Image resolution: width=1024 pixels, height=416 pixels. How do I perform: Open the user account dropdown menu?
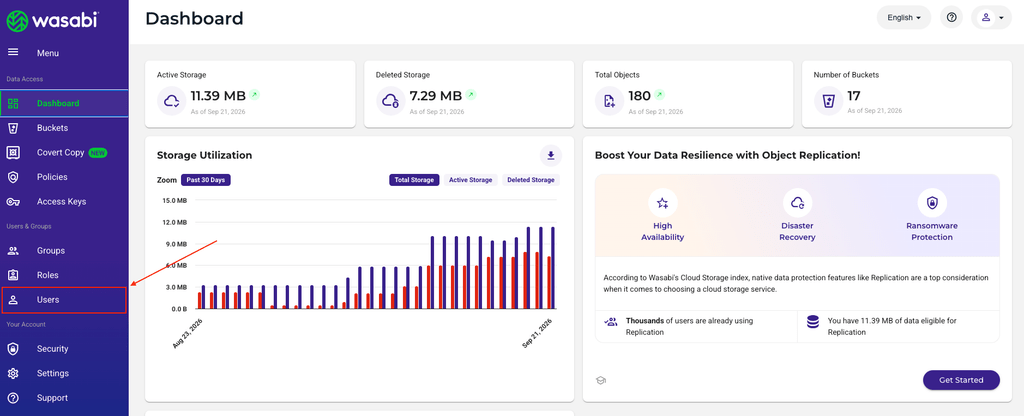991,18
